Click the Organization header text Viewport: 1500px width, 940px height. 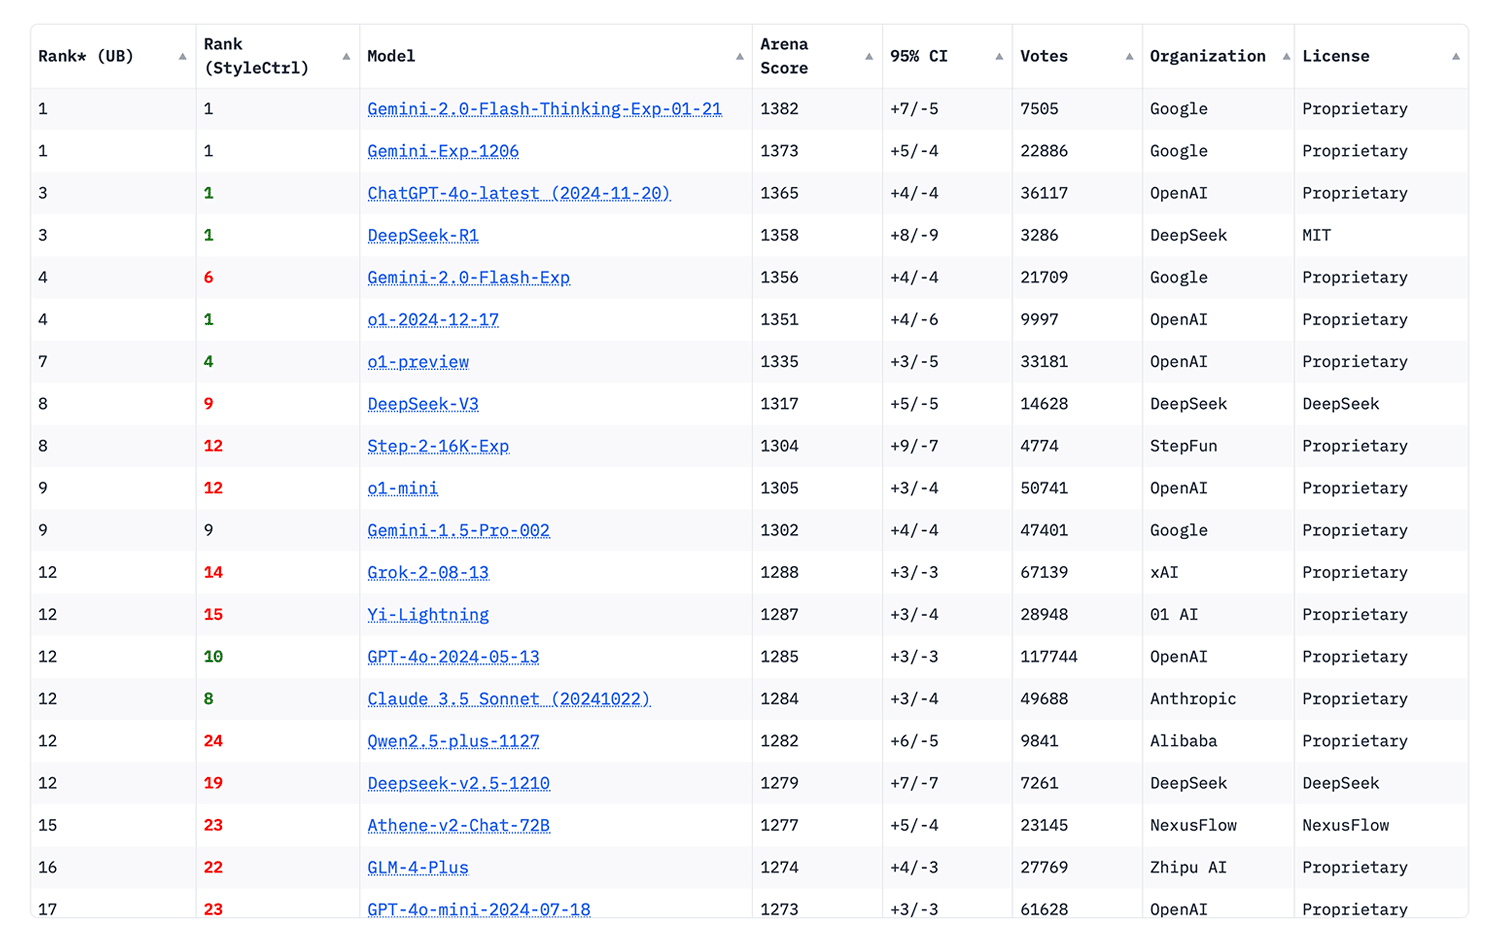pos(1208,57)
